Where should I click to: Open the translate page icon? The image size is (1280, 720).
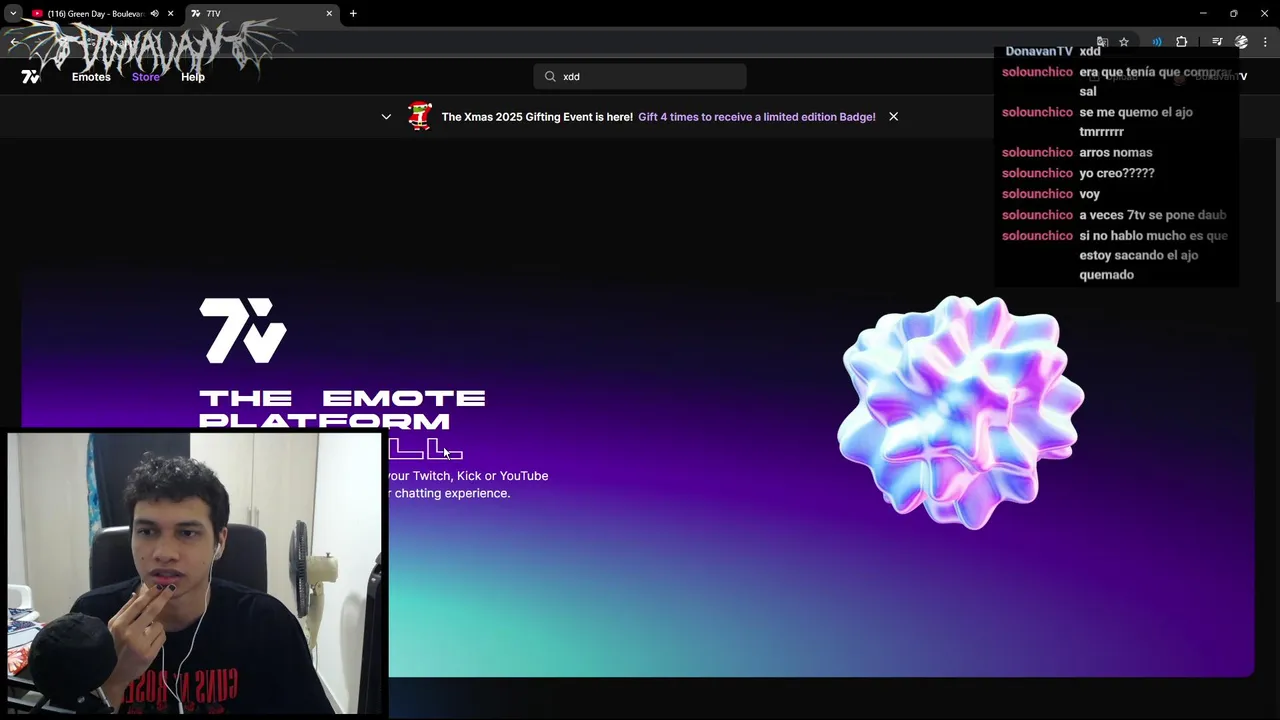(1102, 42)
